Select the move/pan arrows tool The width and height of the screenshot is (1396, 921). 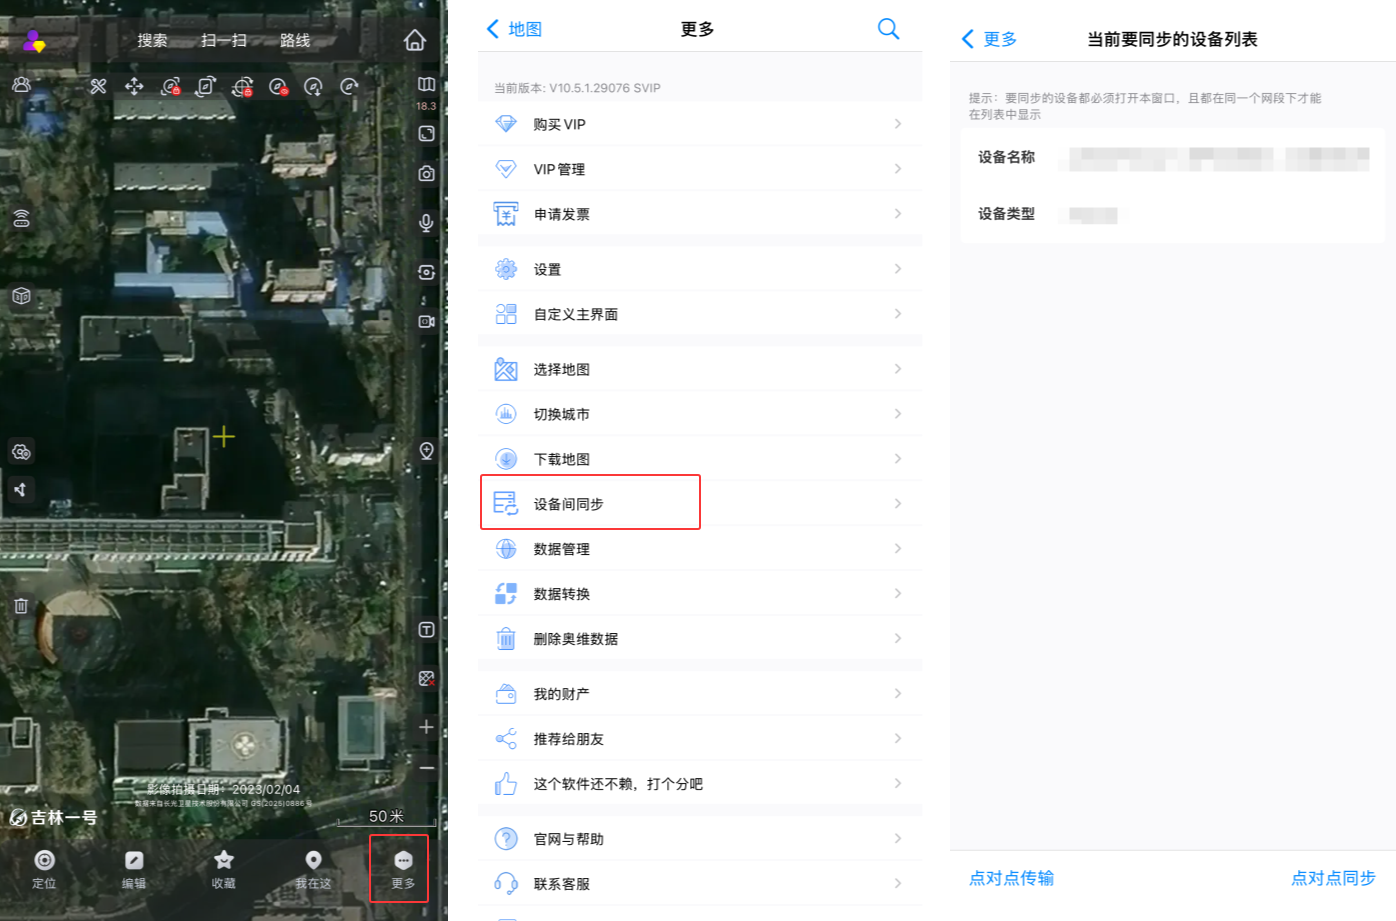point(134,87)
